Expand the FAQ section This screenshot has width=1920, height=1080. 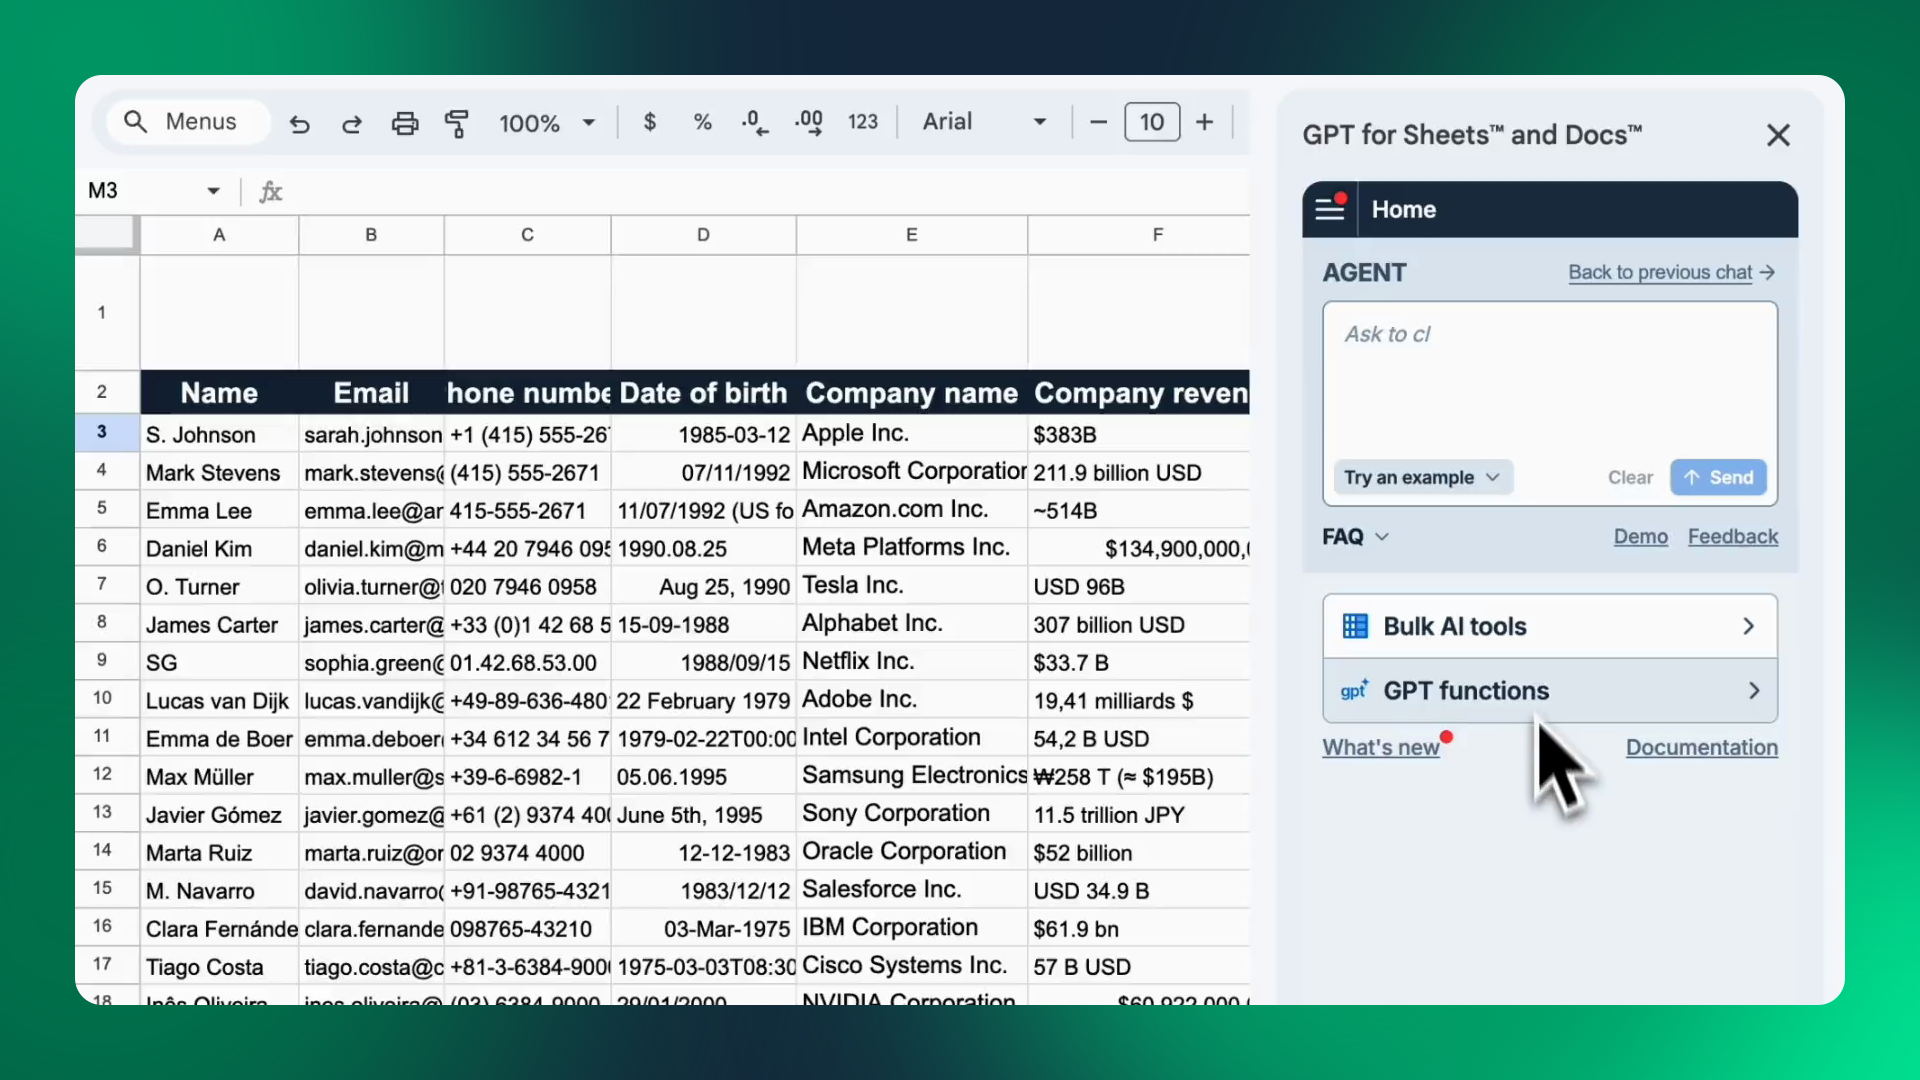coord(1355,537)
